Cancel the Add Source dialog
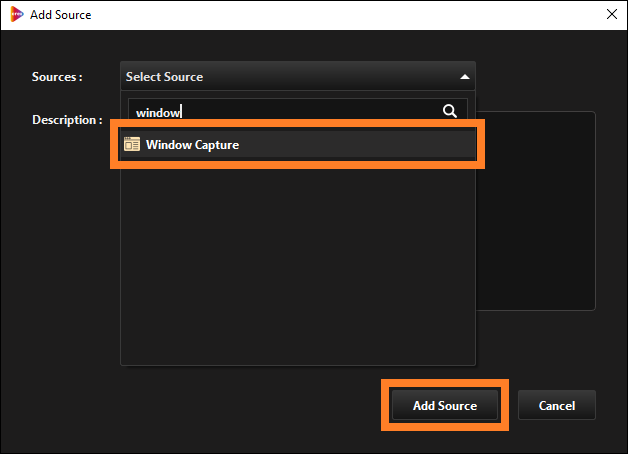Image resolution: width=628 pixels, height=454 pixels. (x=557, y=405)
